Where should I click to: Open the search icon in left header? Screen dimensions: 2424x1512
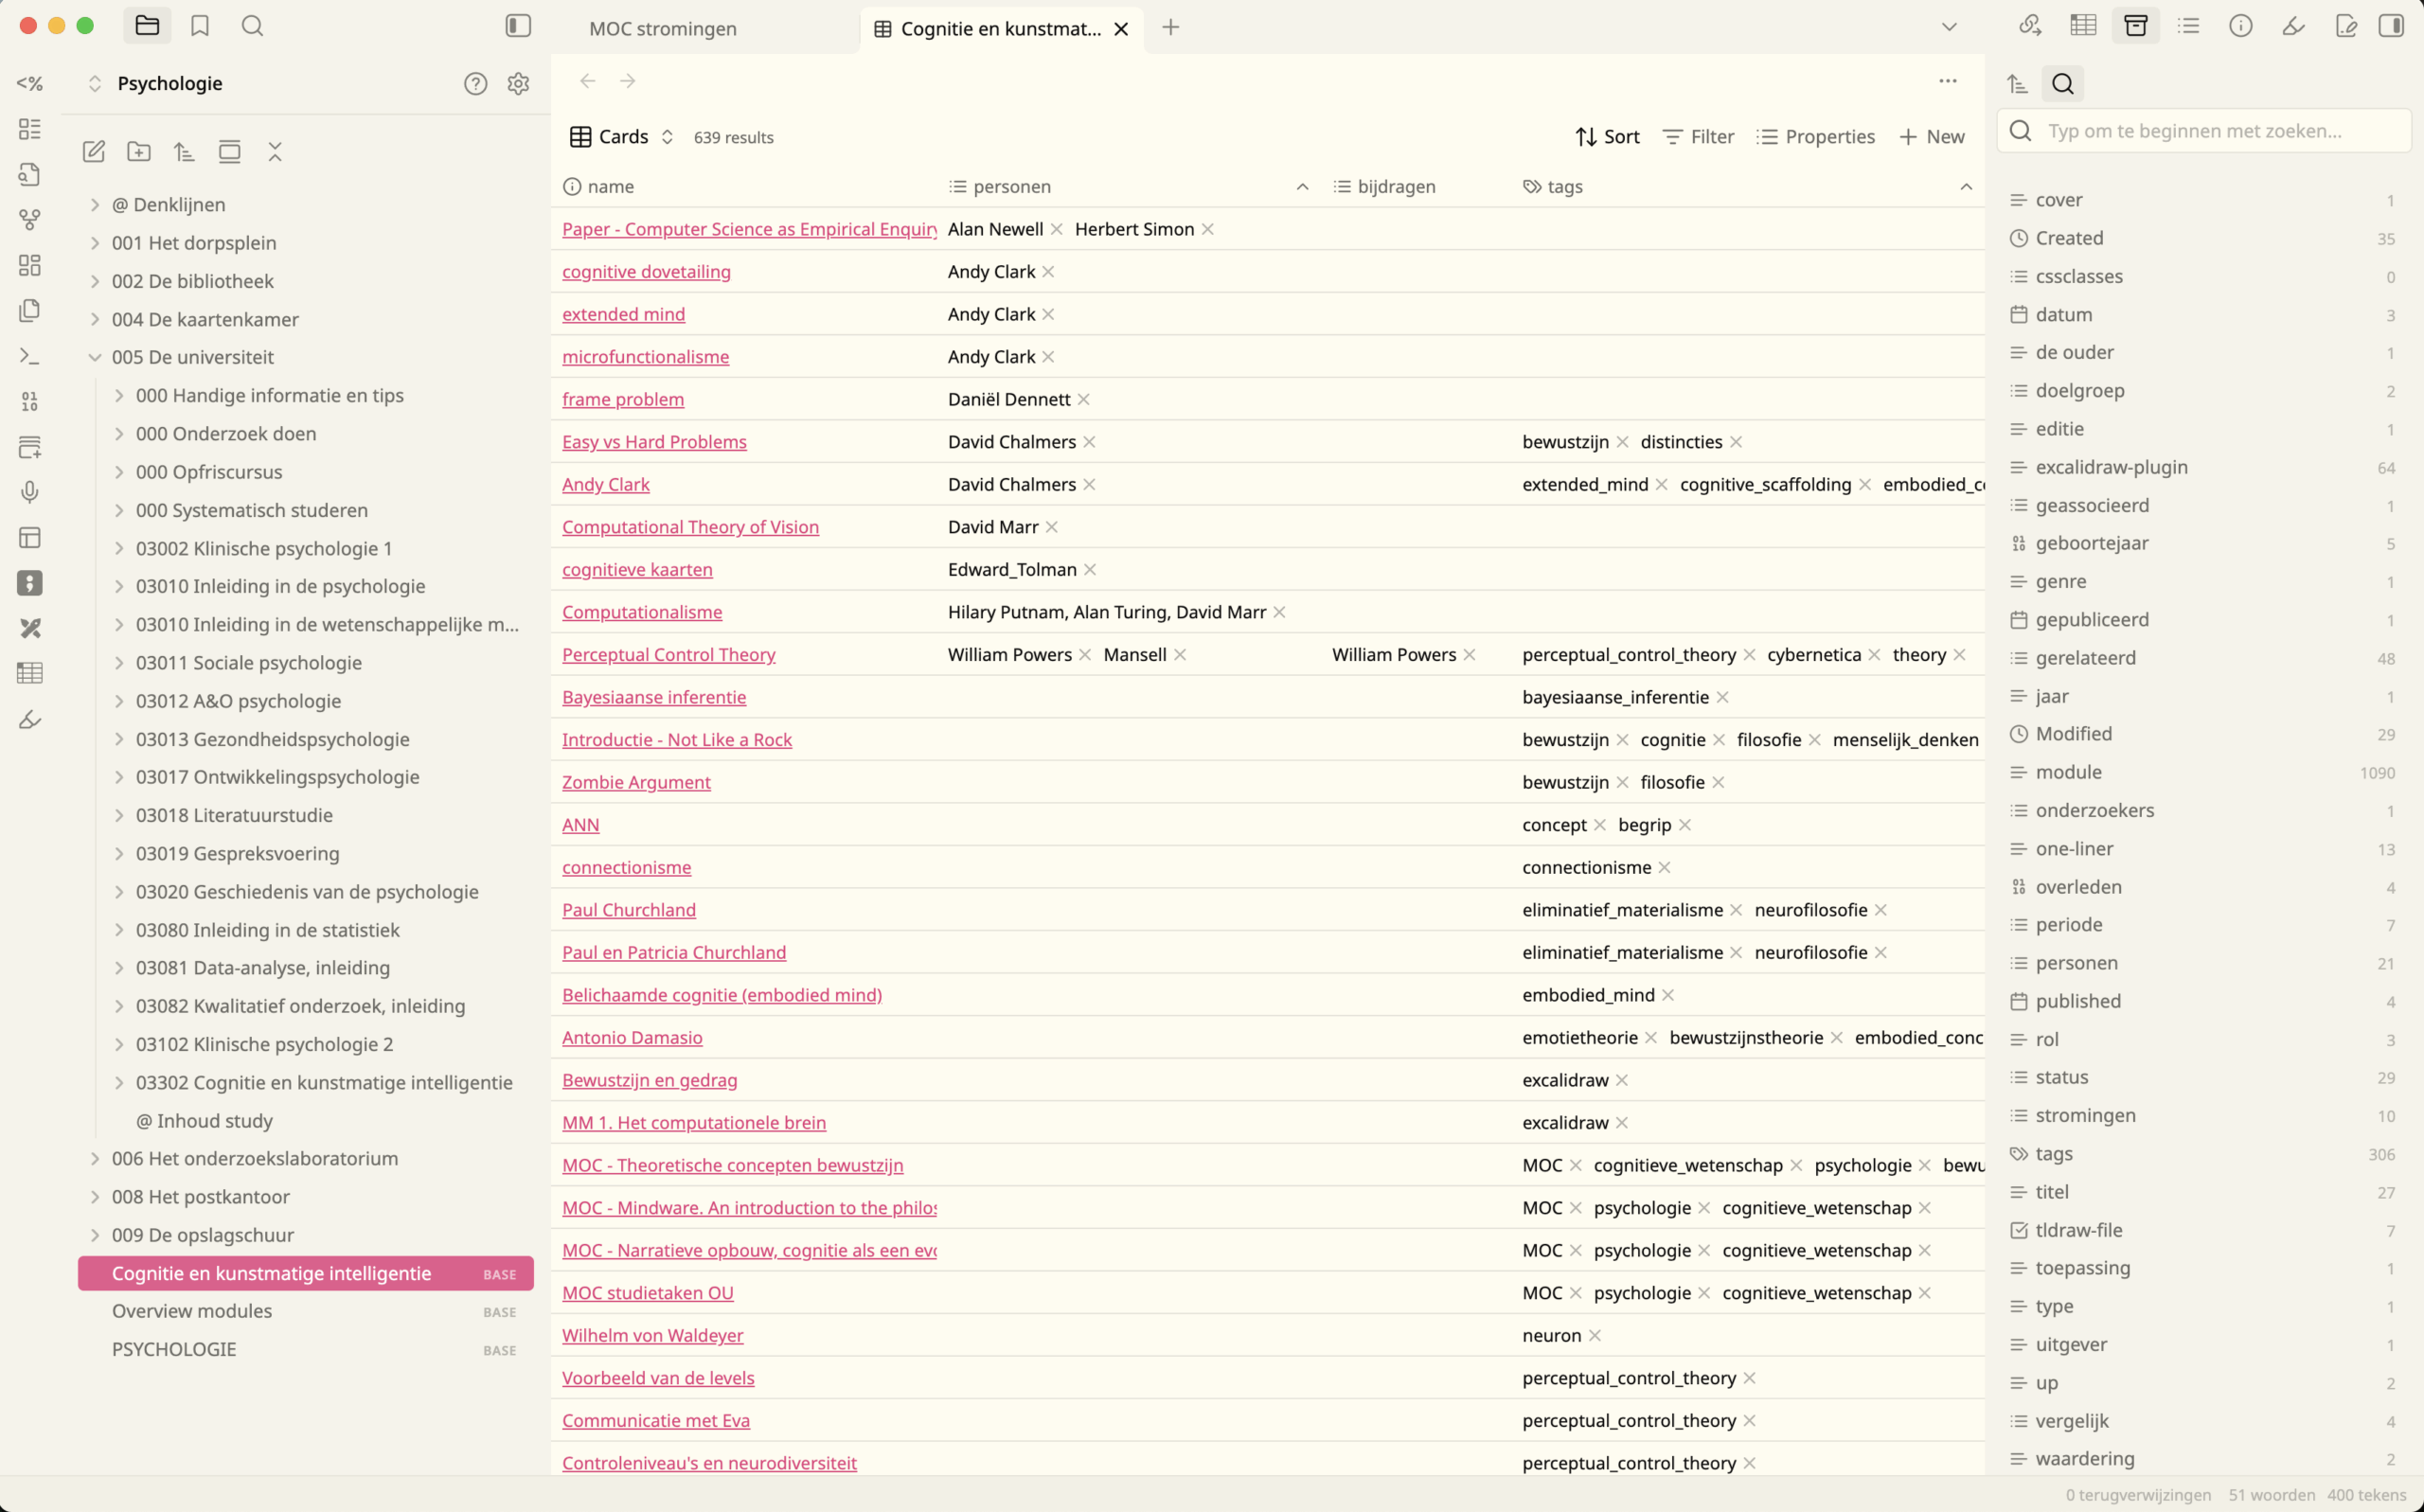pyautogui.click(x=253, y=26)
